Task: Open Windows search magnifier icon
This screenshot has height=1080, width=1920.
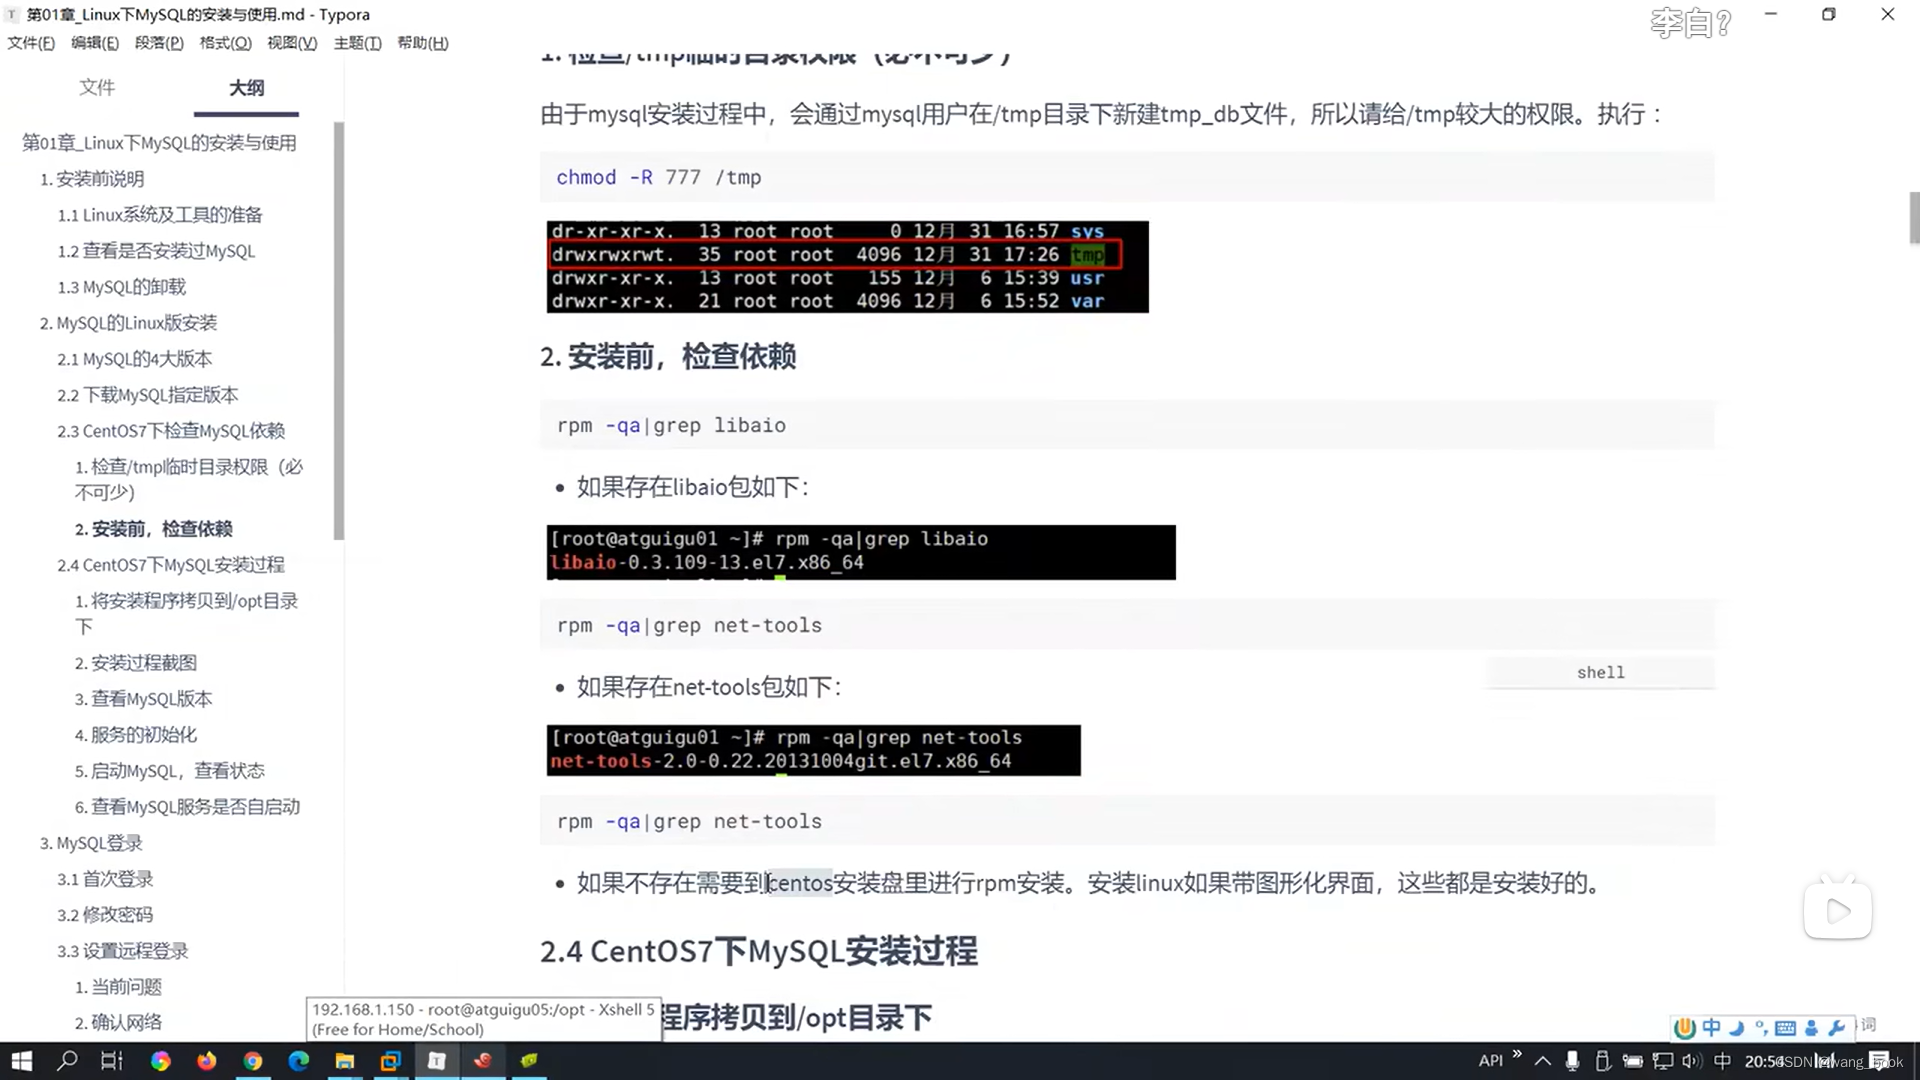Action: point(67,1061)
